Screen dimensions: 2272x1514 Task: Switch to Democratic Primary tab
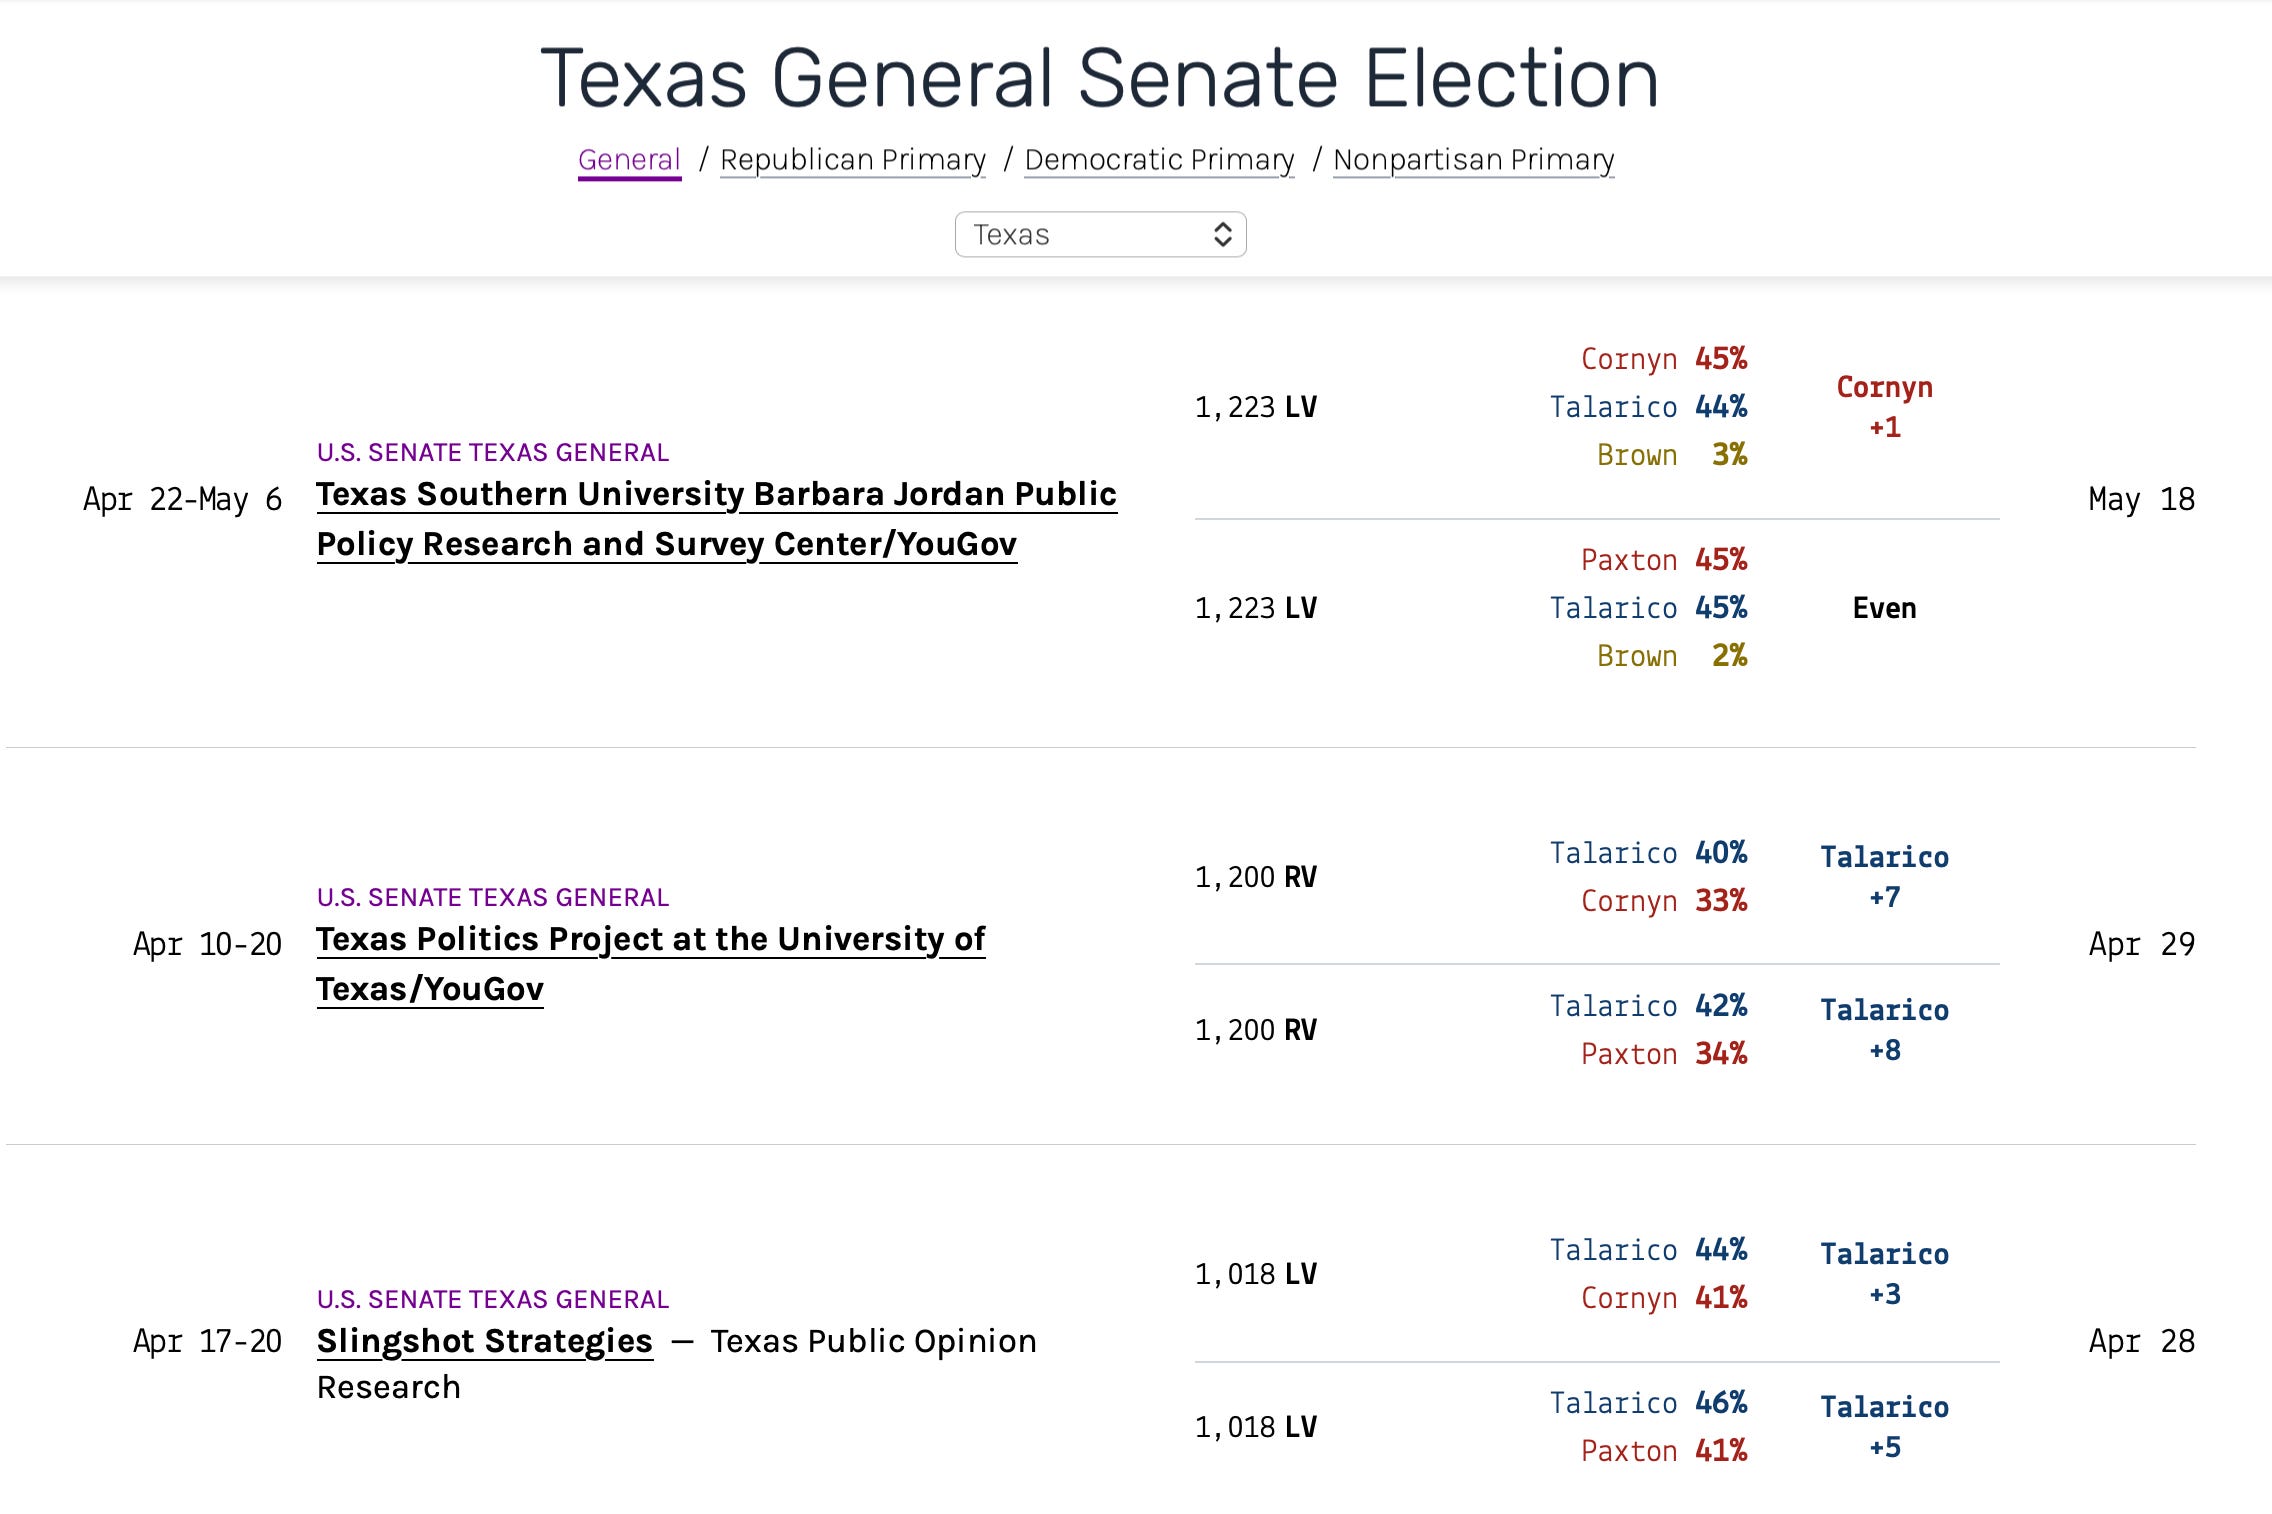[1159, 160]
